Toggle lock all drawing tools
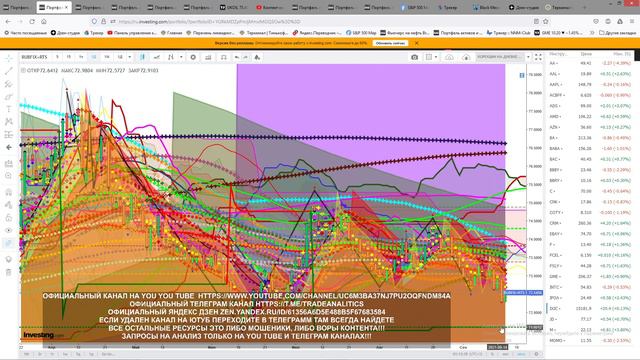Image resolution: width=640 pixels, height=360 pixels. [x=9, y=218]
